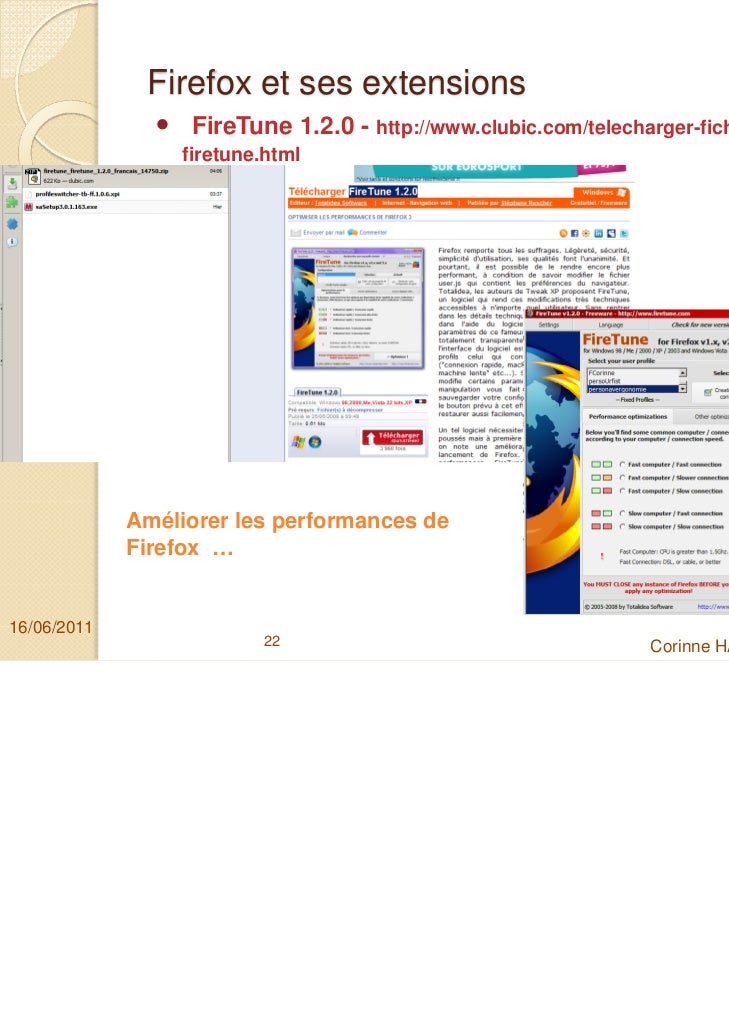Open the downloads icon in sidebar

coord(12,183)
